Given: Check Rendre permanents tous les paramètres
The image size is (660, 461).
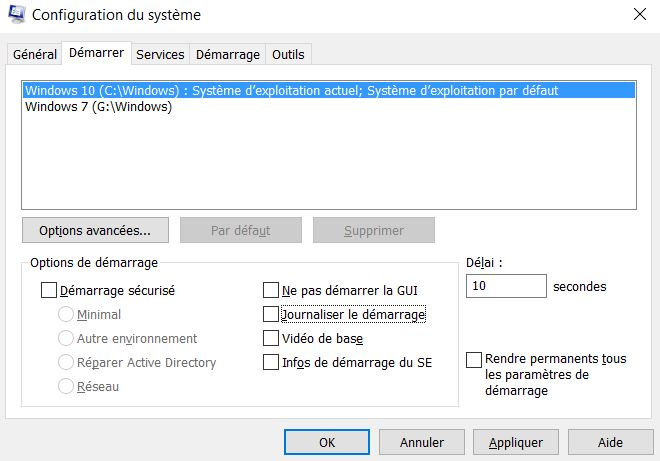Looking at the screenshot, I should click(x=475, y=359).
